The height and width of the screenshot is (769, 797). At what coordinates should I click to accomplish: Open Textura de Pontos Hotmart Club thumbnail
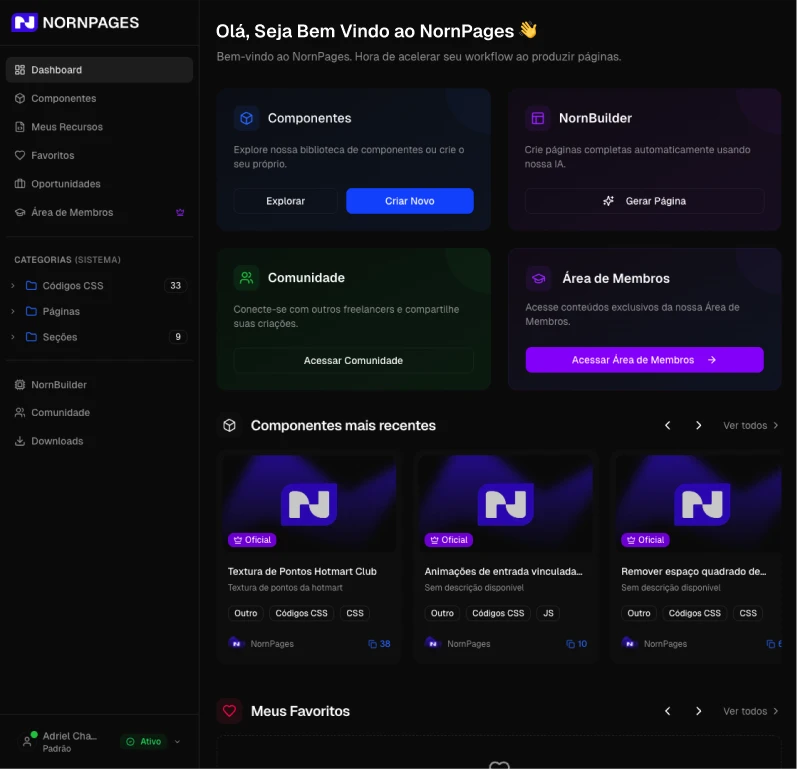point(309,504)
